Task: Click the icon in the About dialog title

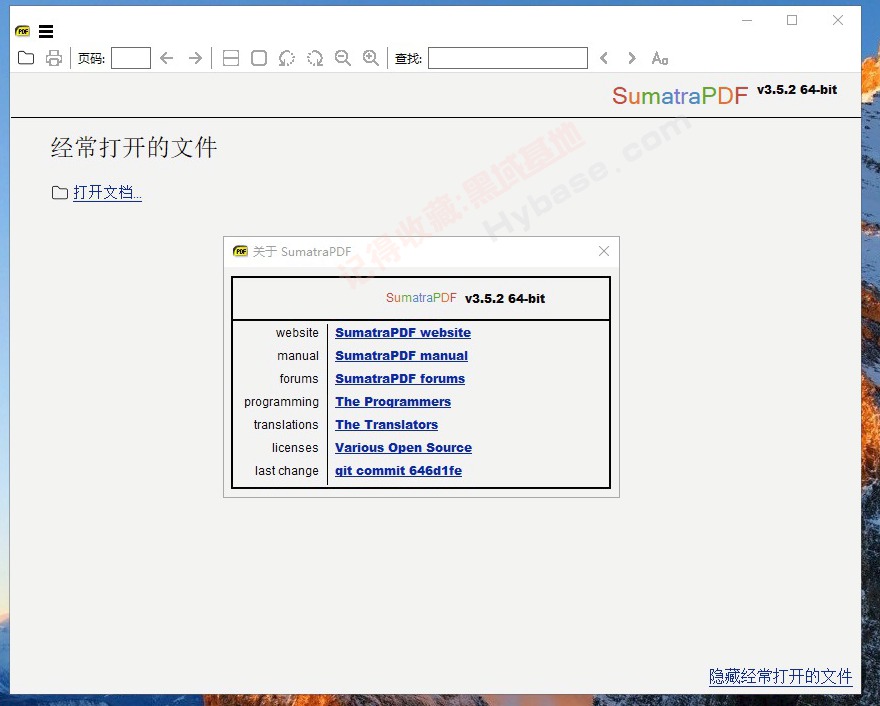Action: pyautogui.click(x=240, y=251)
